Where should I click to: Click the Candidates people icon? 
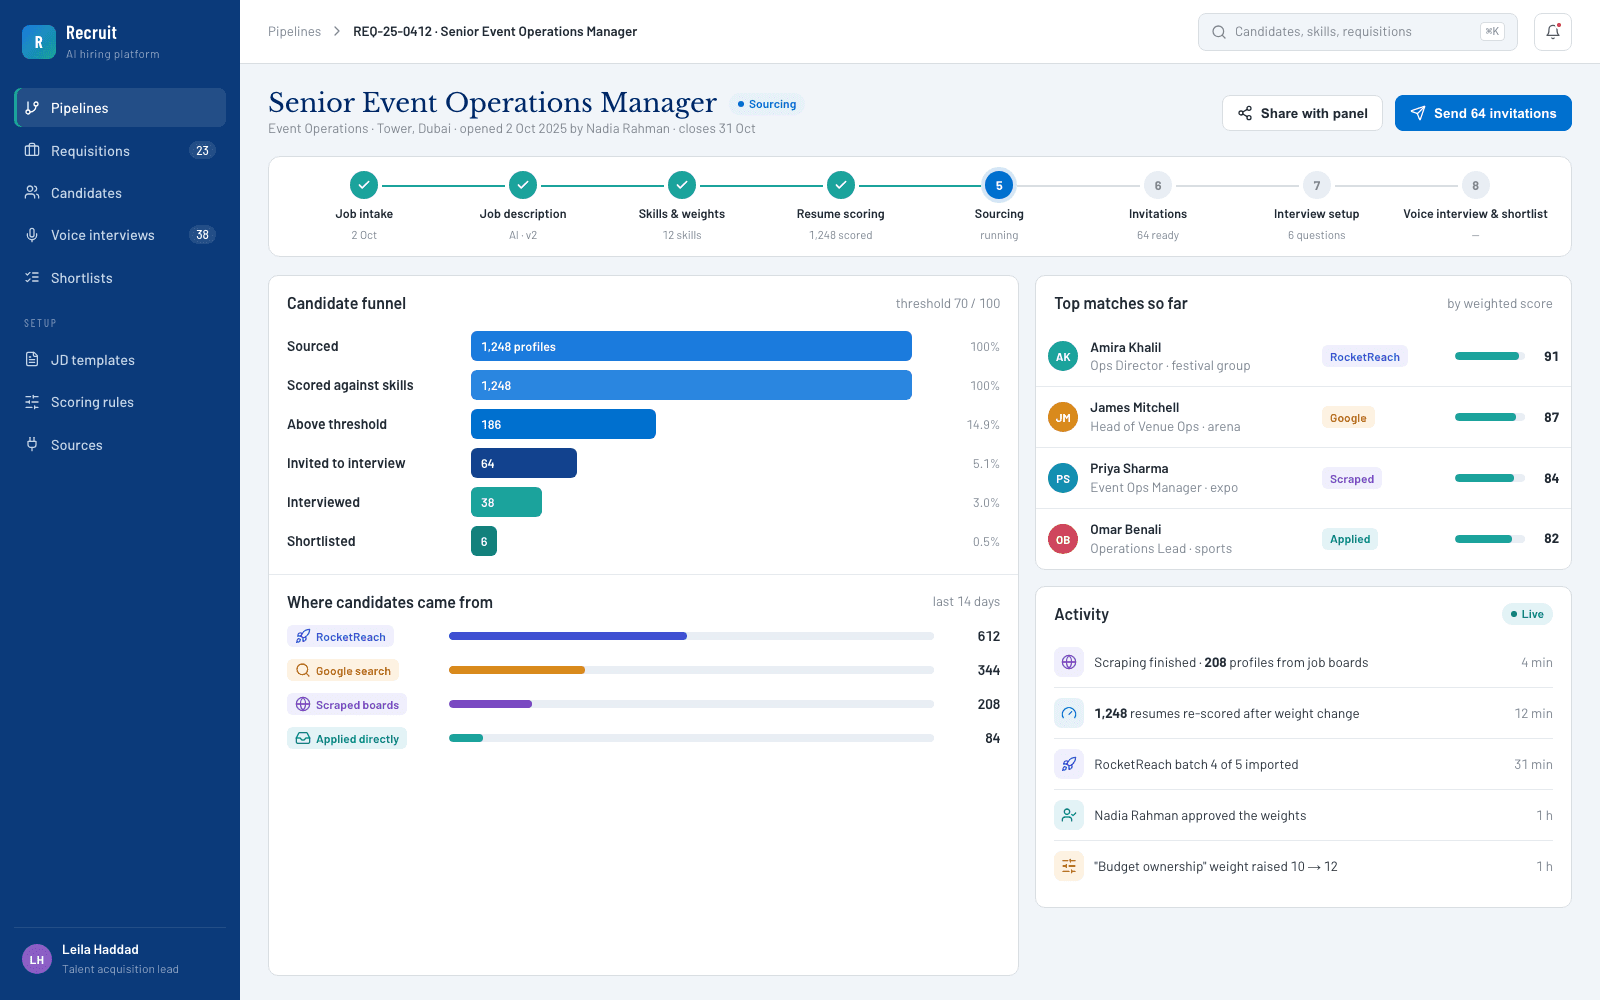(x=32, y=192)
